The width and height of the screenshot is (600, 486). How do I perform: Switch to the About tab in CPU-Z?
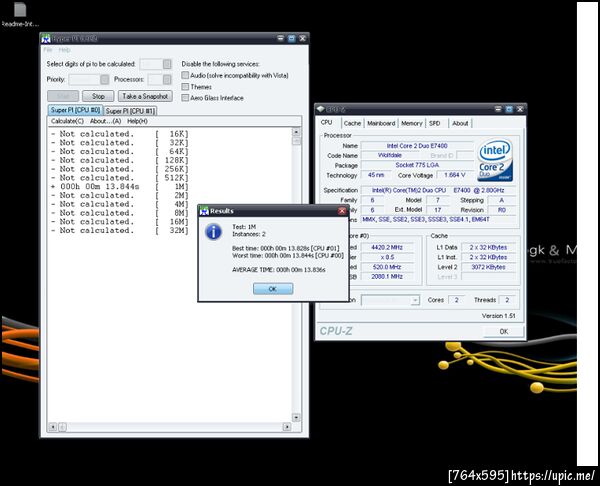460,123
